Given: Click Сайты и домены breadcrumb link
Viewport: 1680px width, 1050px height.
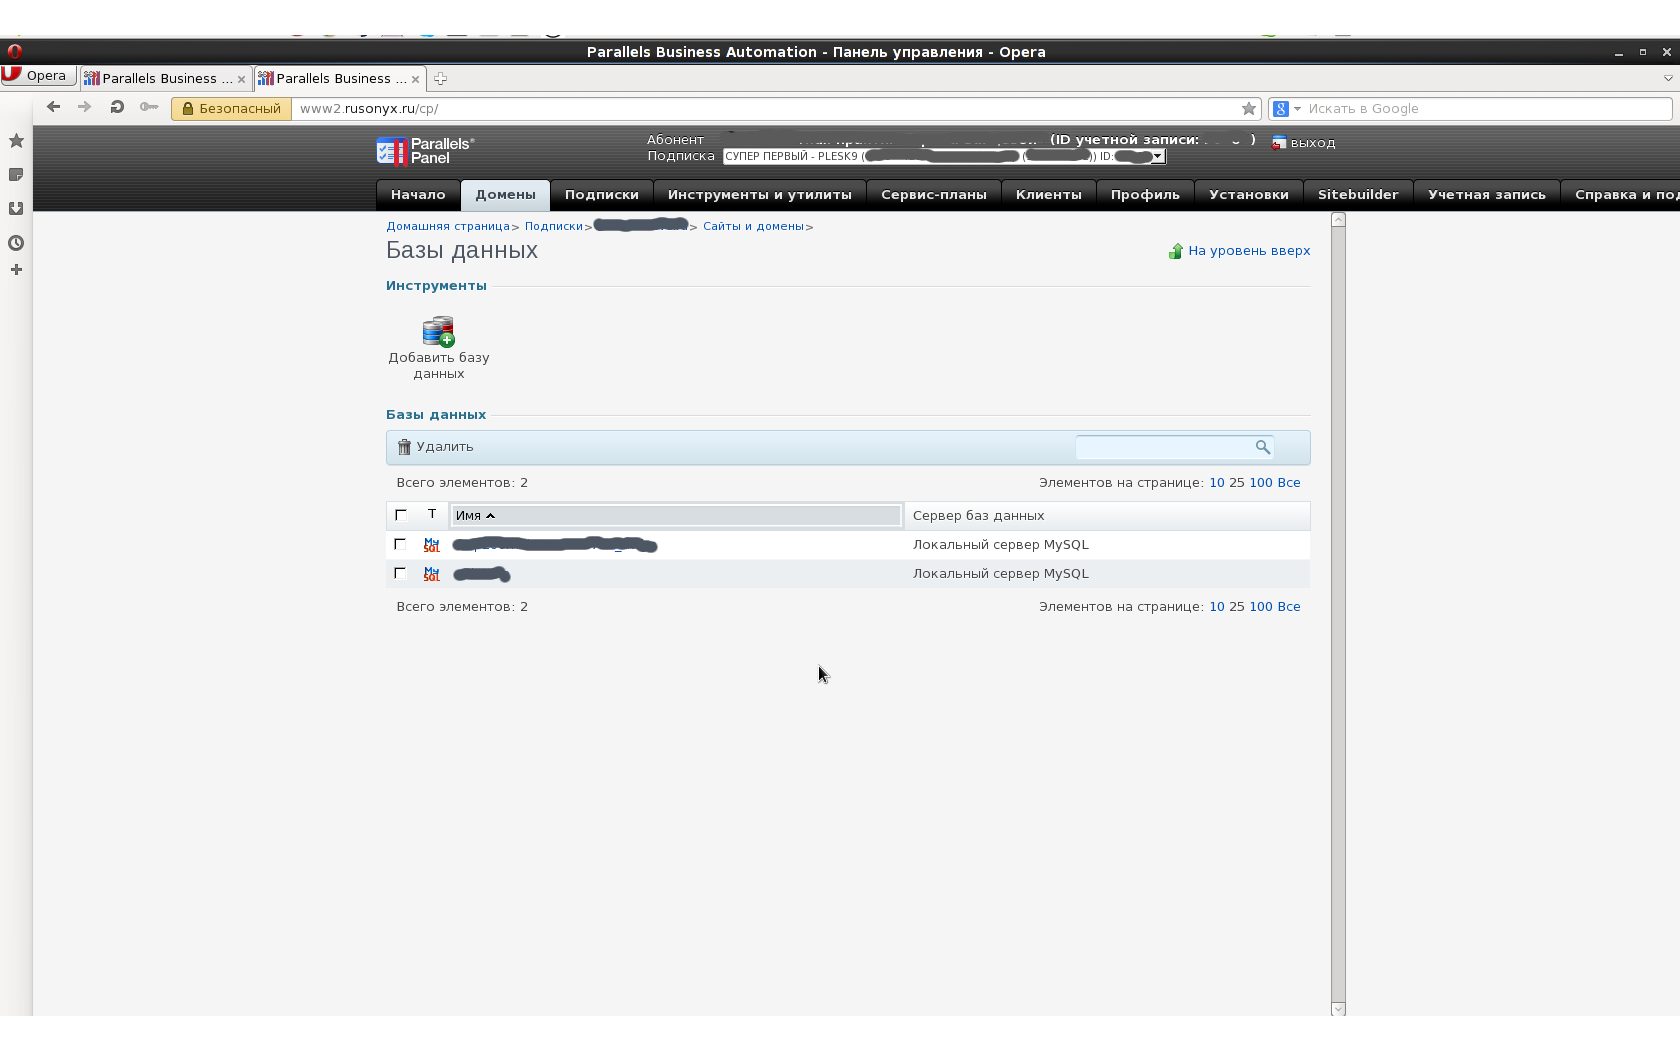Looking at the screenshot, I should pos(754,227).
